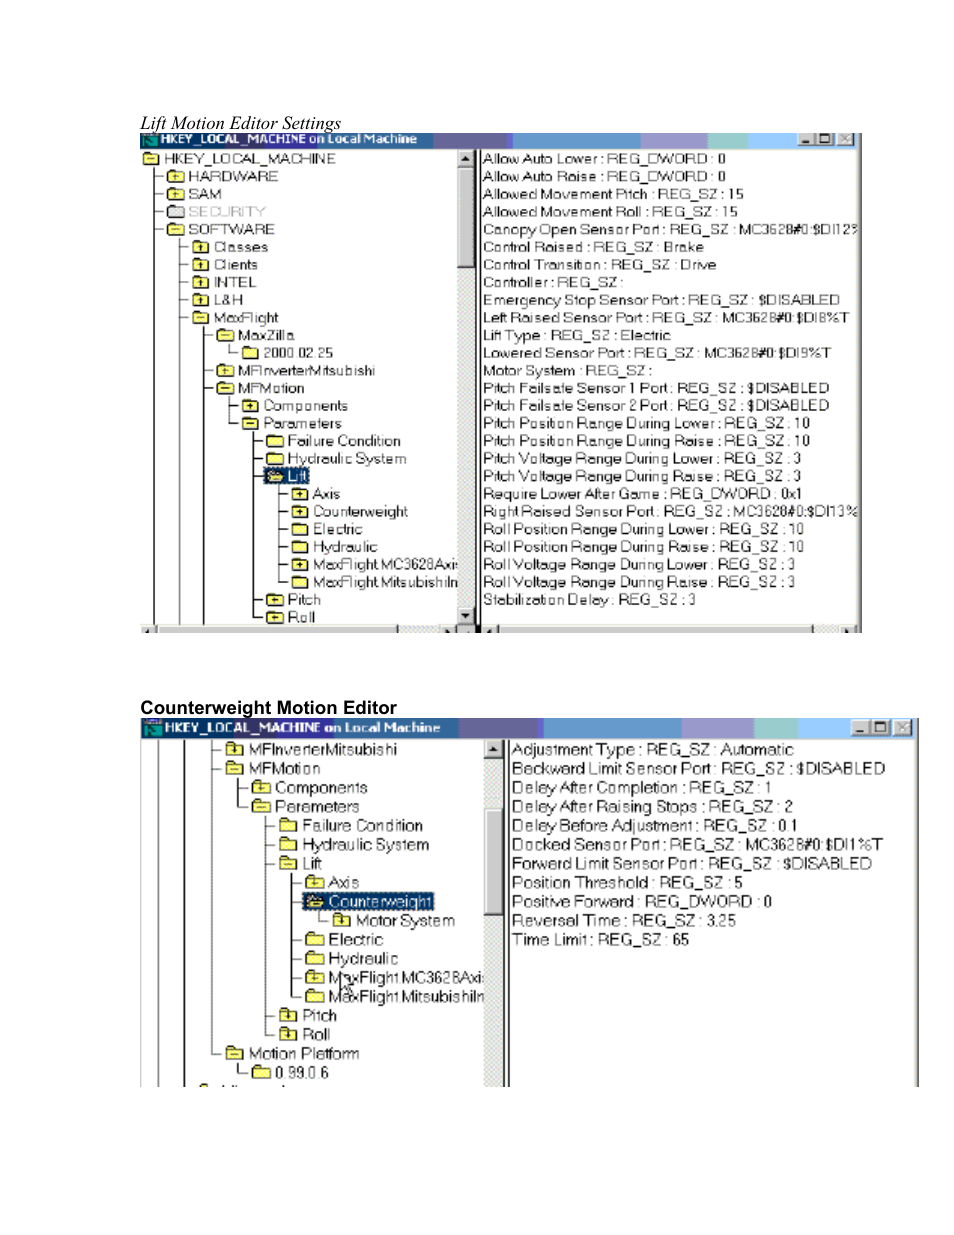Open the Classes folder icon

pyautogui.click(x=200, y=247)
